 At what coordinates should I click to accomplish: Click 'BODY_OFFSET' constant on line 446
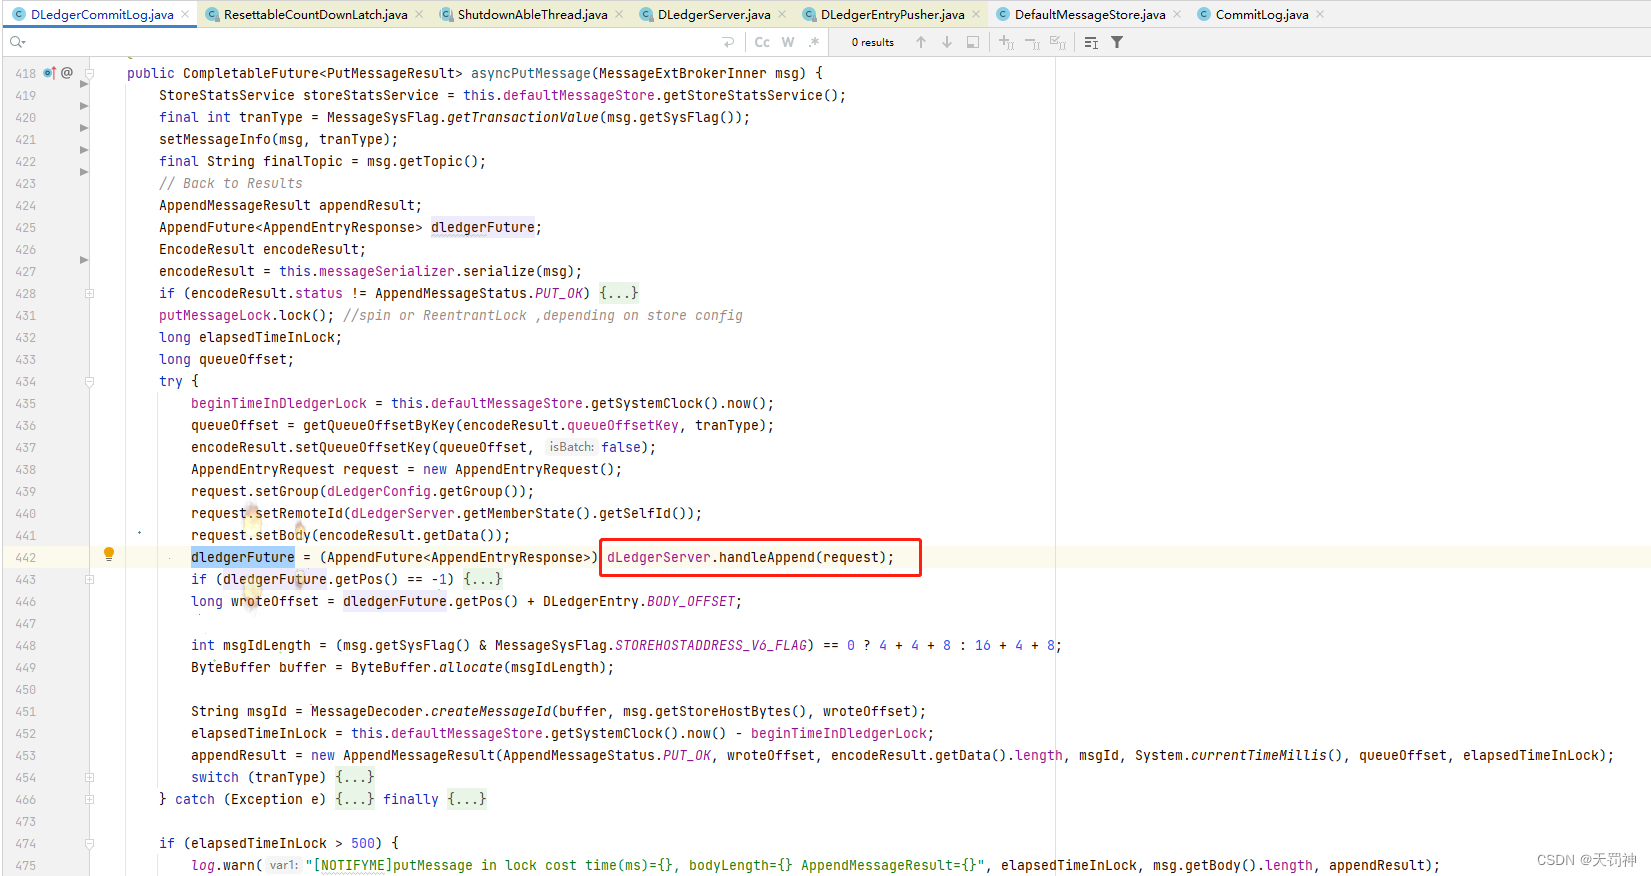pos(691,601)
